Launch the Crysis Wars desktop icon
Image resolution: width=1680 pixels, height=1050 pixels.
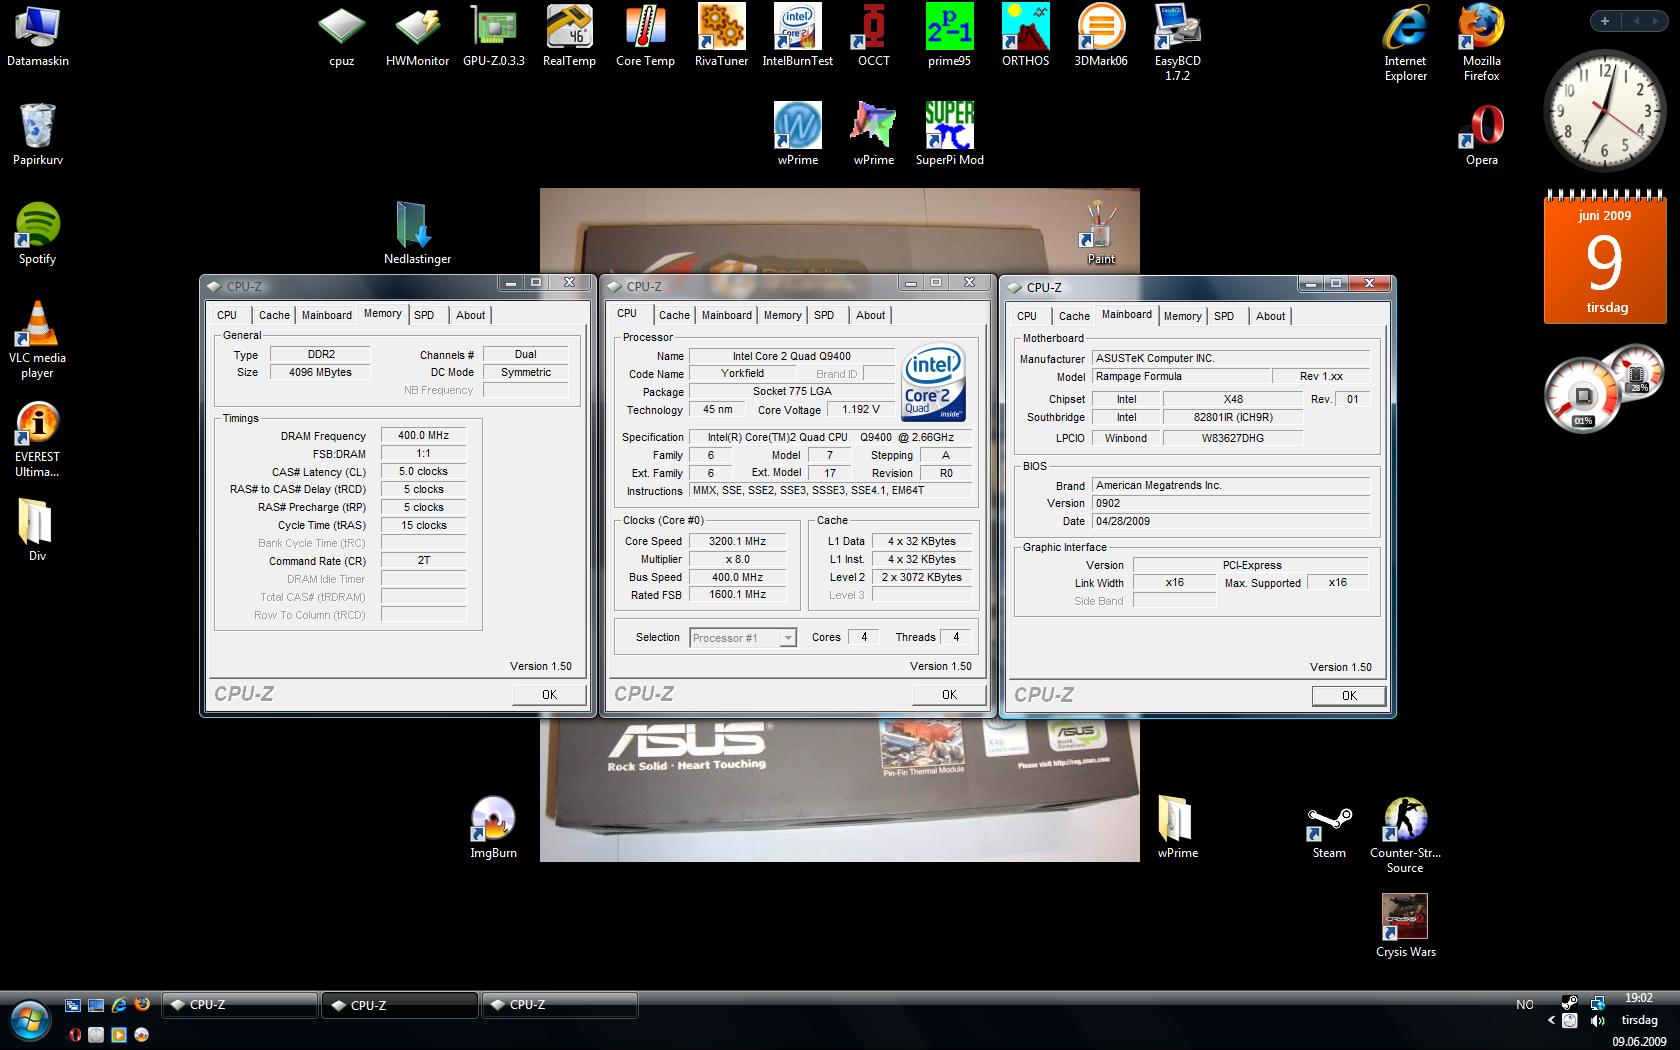1406,927
